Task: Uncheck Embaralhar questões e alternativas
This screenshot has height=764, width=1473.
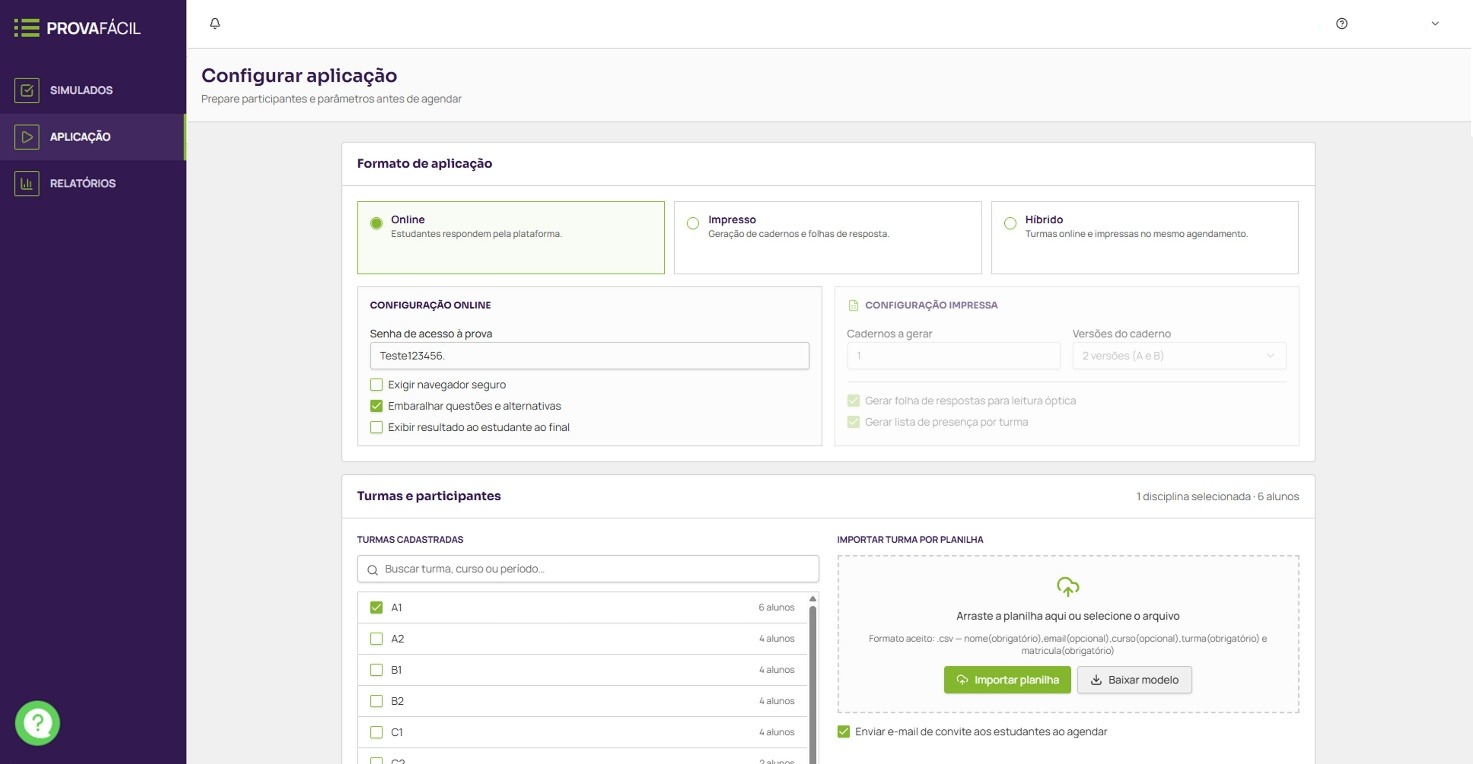Action: coord(377,406)
